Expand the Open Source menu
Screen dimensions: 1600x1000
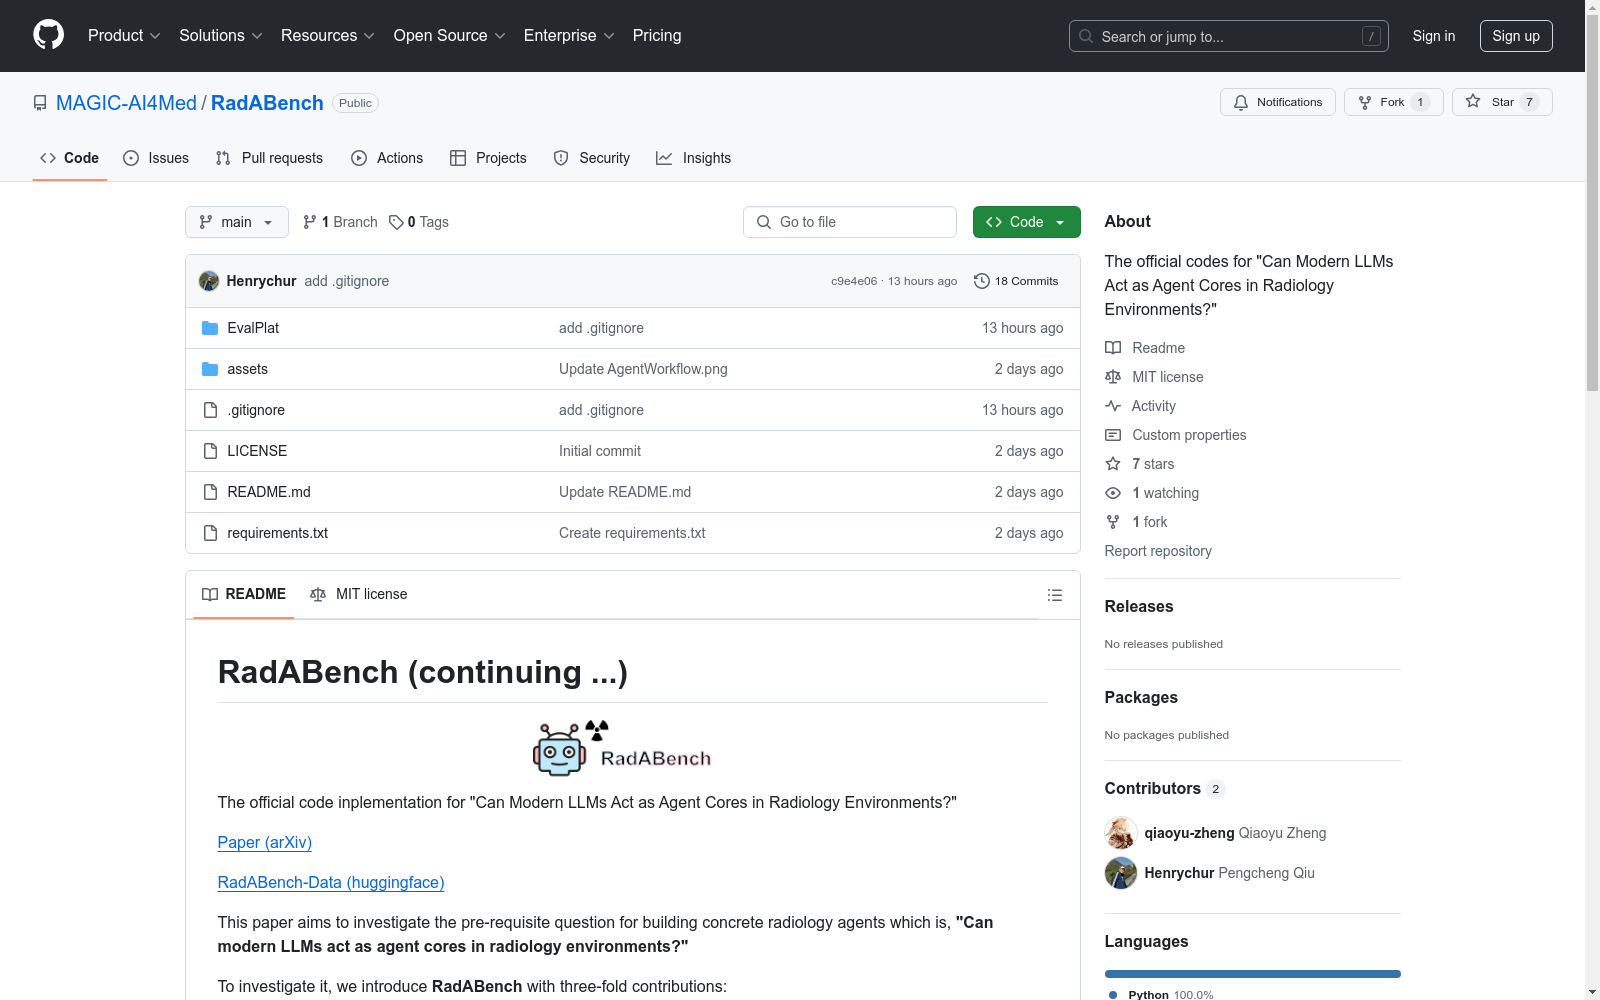click(x=450, y=36)
